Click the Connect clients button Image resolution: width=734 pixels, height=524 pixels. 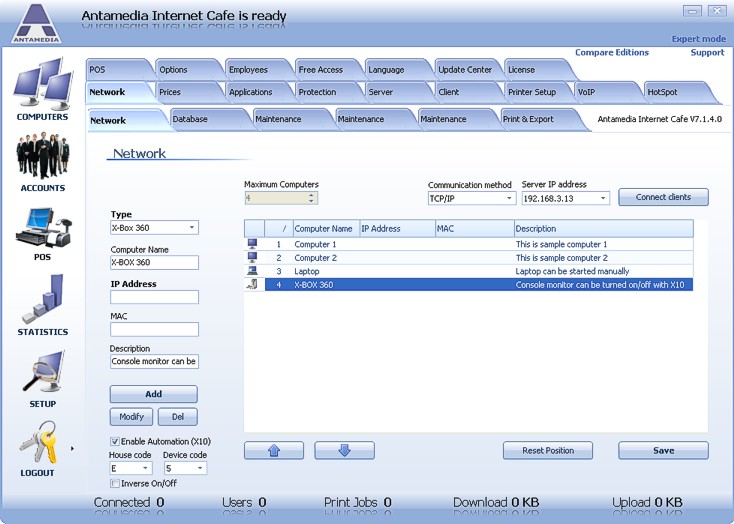(x=663, y=197)
